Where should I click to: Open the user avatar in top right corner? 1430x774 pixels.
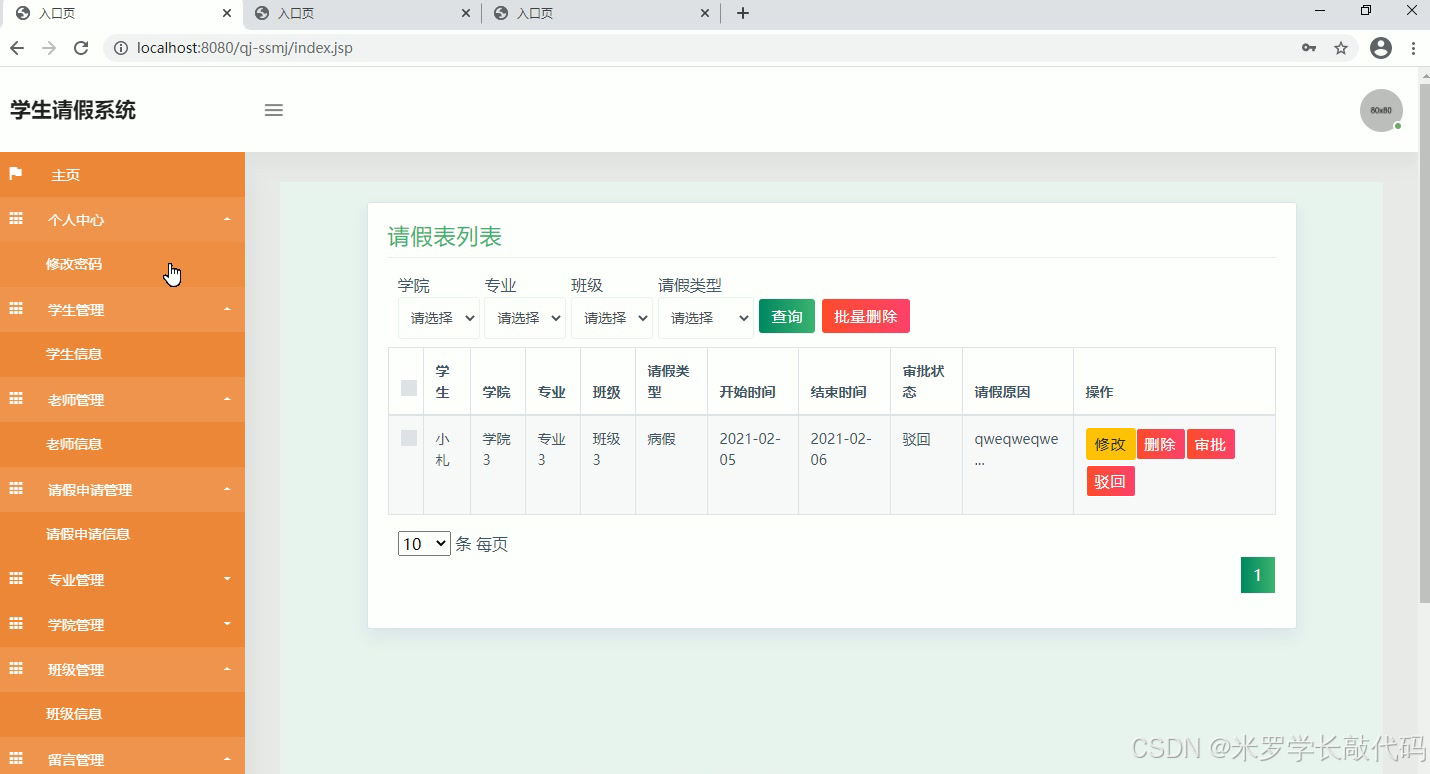click(1381, 110)
